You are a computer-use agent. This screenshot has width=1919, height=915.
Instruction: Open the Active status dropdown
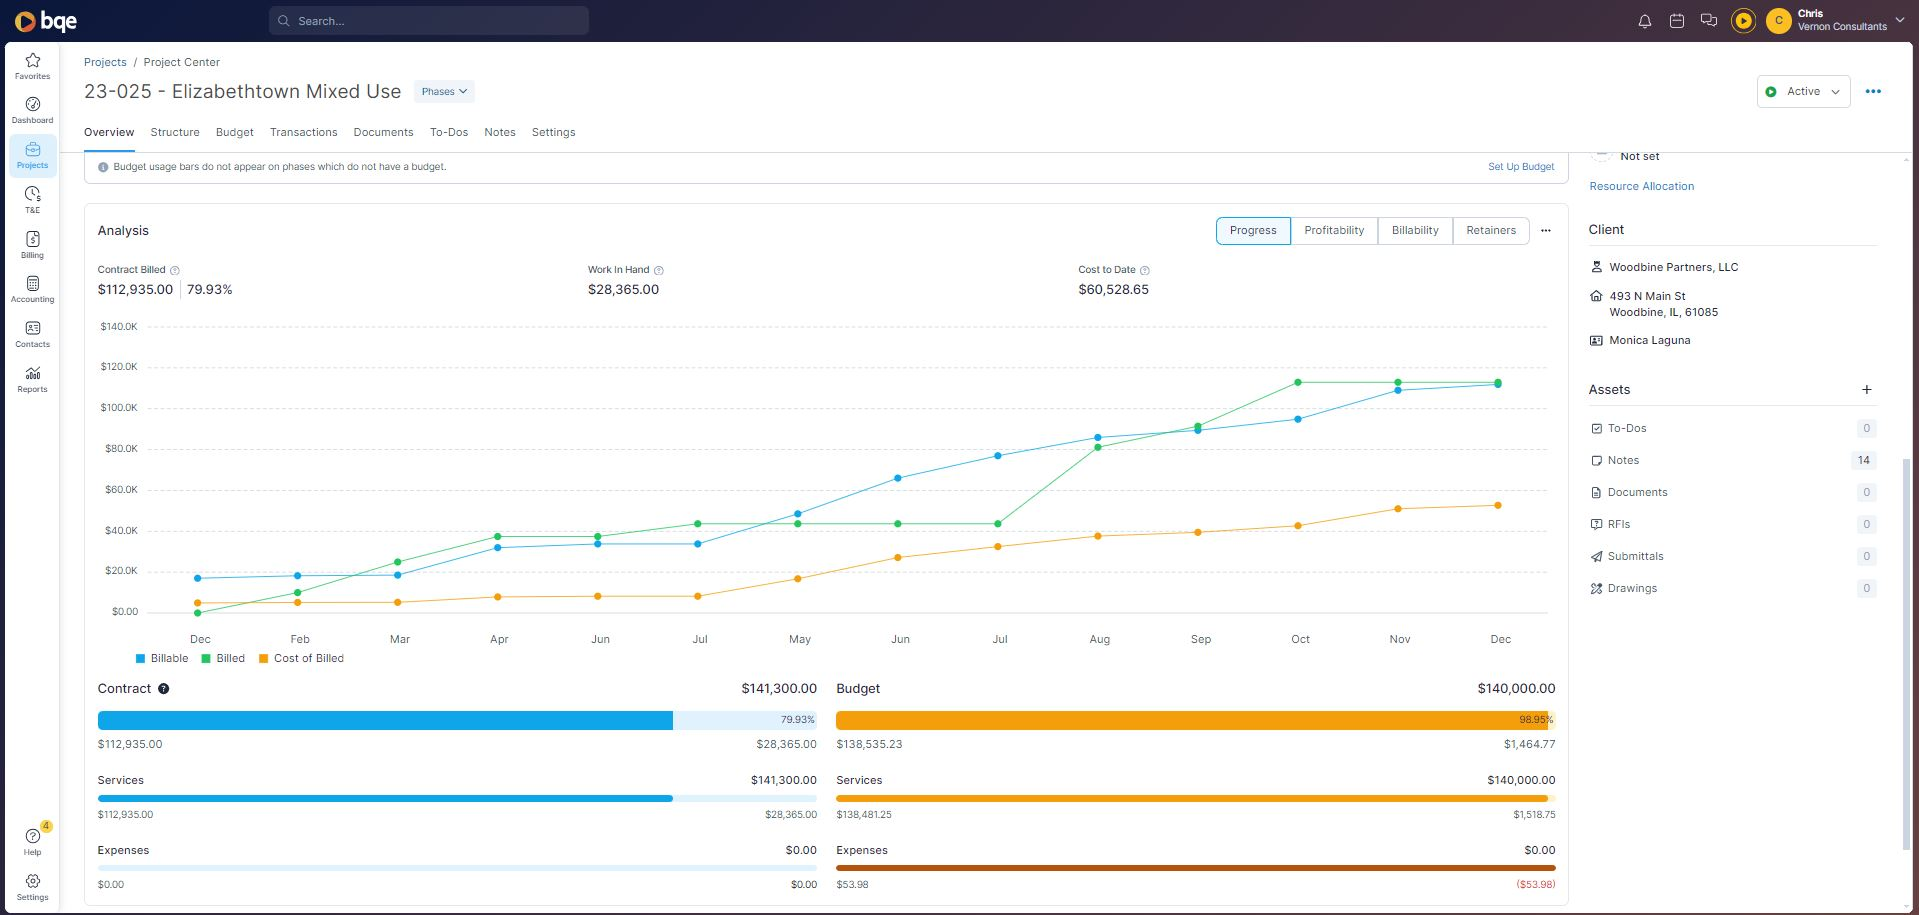pyautogui.click(x=1803, y=91)
